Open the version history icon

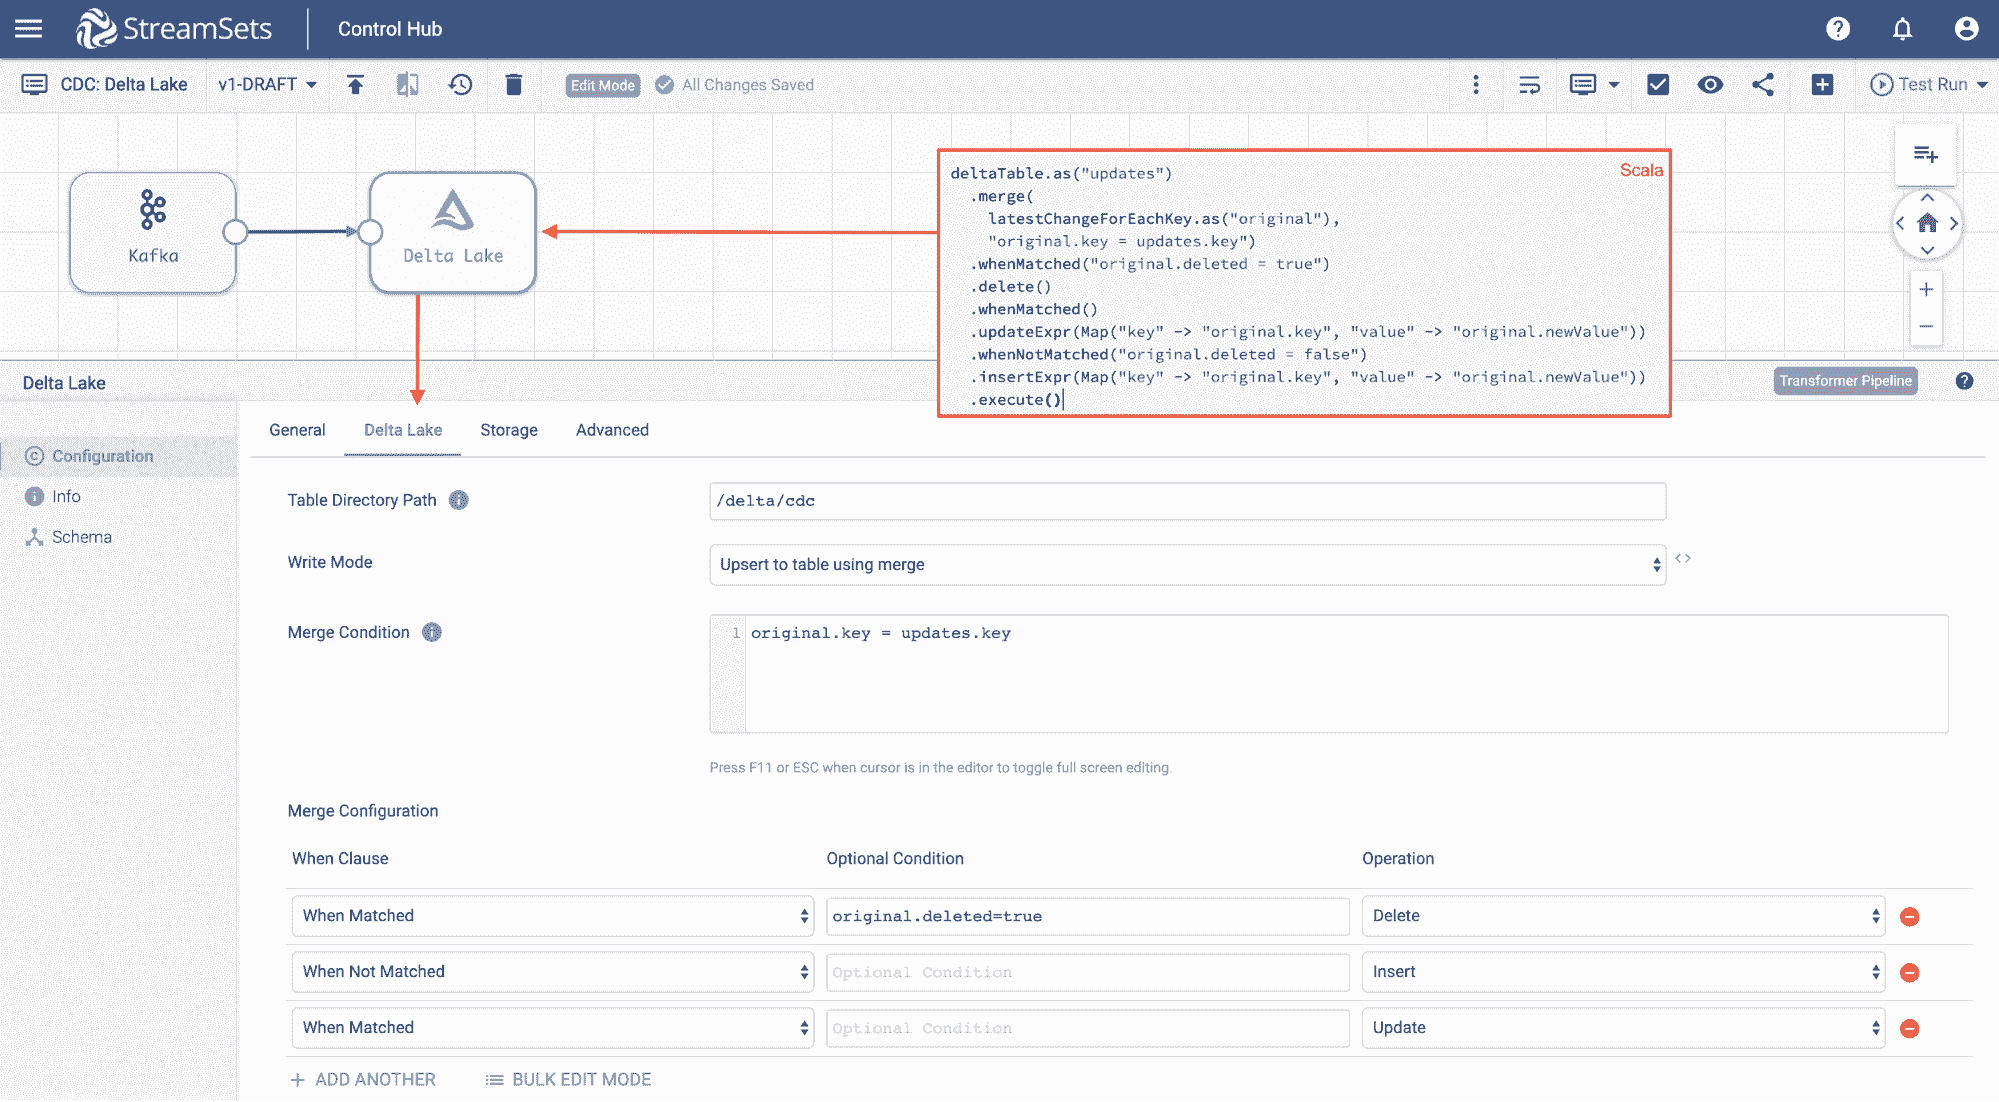(x=460, y=85)
